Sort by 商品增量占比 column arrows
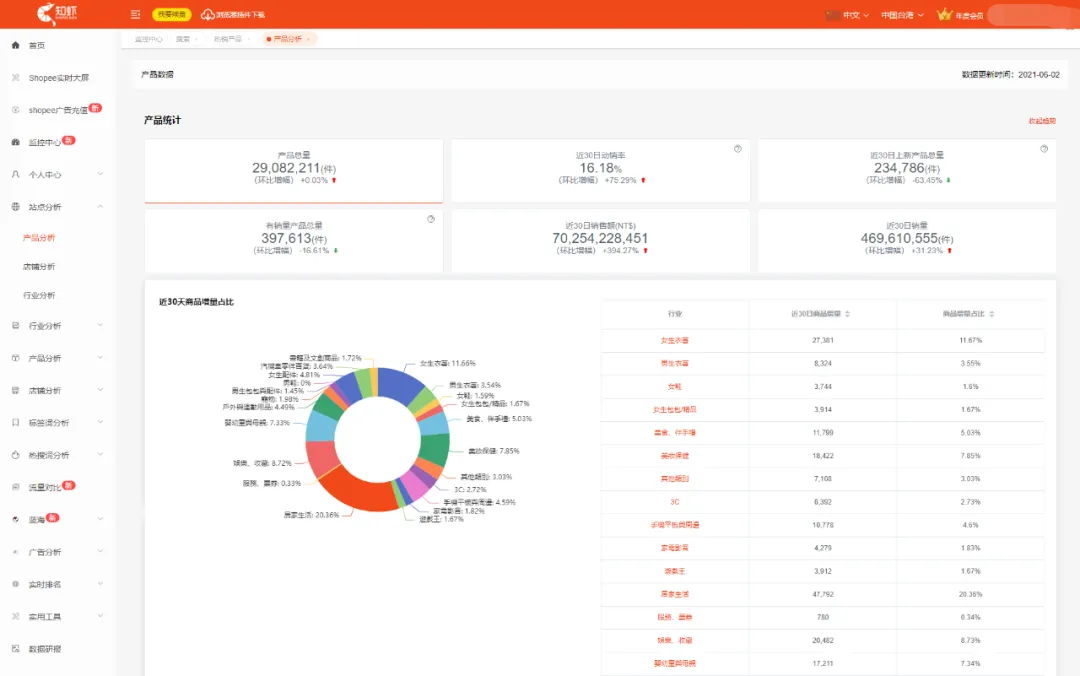Viewport: 1080px width, 676px height. 992,314
